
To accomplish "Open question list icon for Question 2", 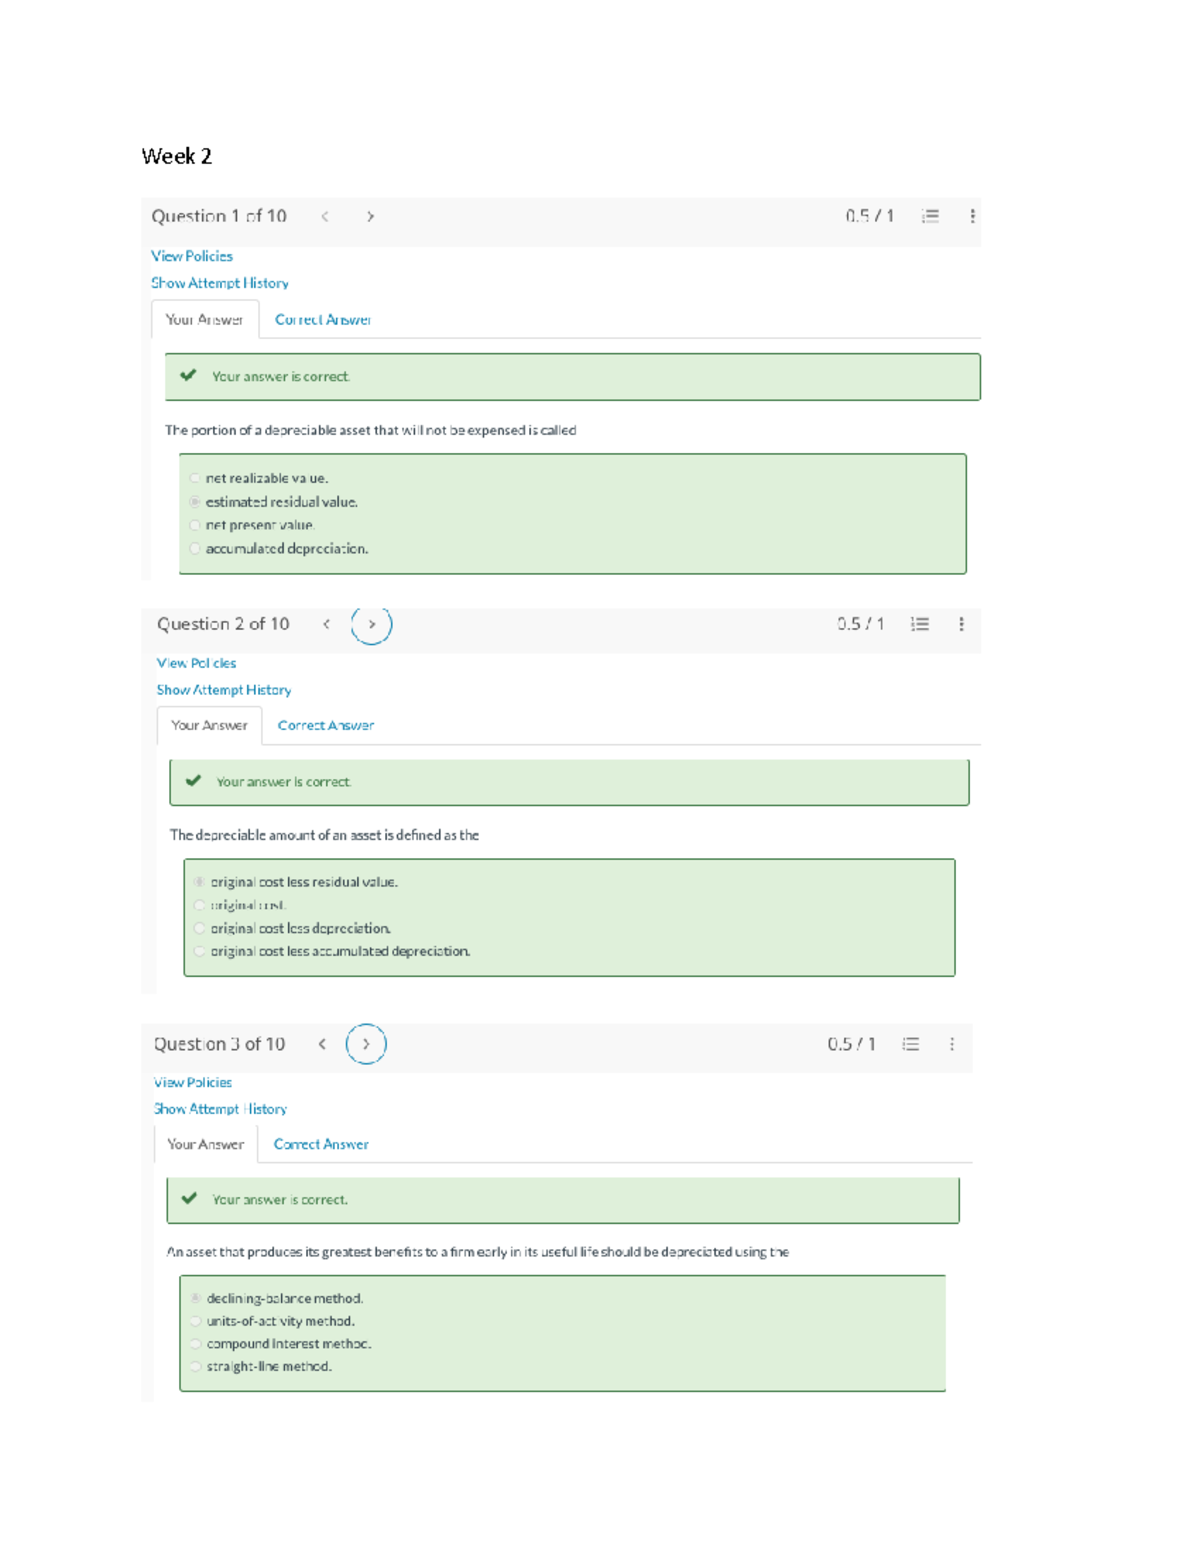I will (920, 624).
